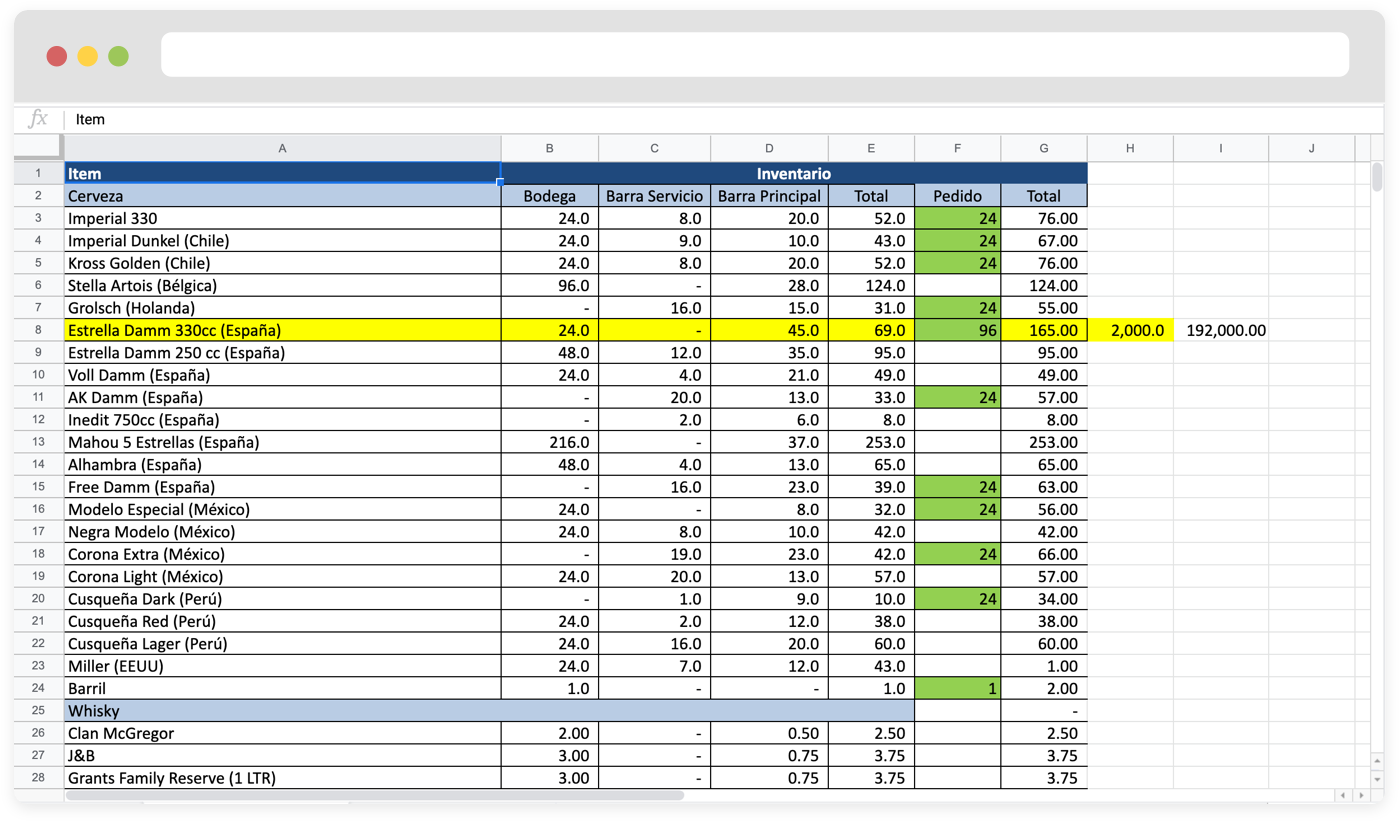Click the "Inventario" merged header cell
Screen dimensions: 1400x822
[x=793, y=173]
